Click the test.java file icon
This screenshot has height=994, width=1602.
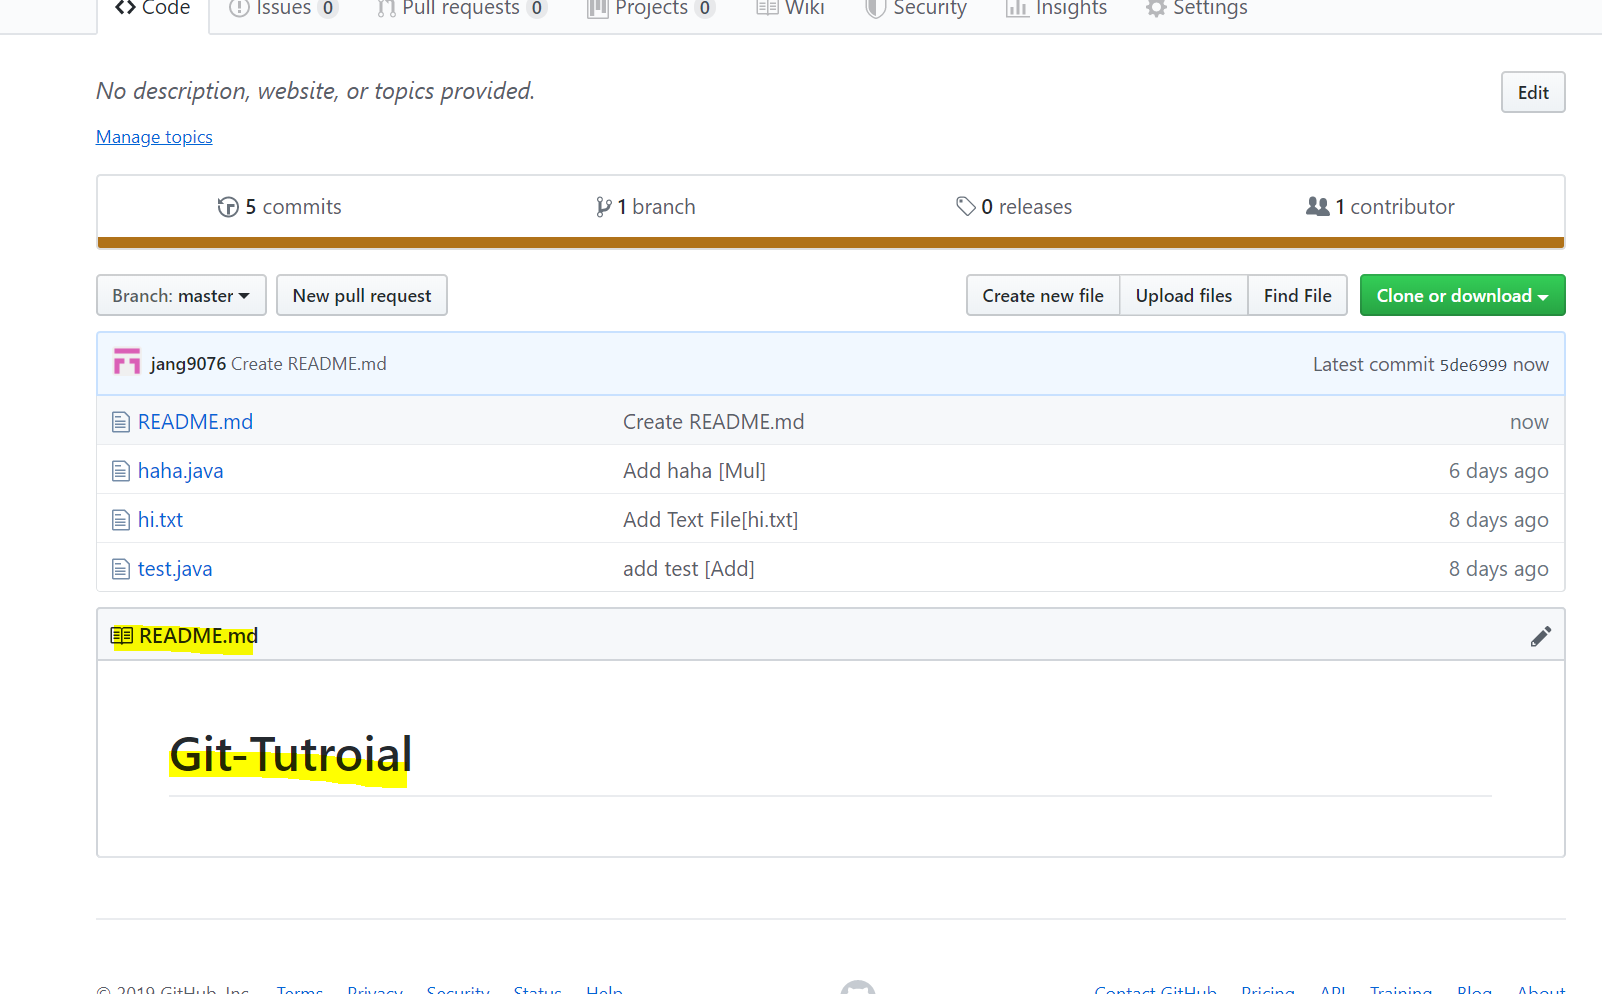coord(121,569)
